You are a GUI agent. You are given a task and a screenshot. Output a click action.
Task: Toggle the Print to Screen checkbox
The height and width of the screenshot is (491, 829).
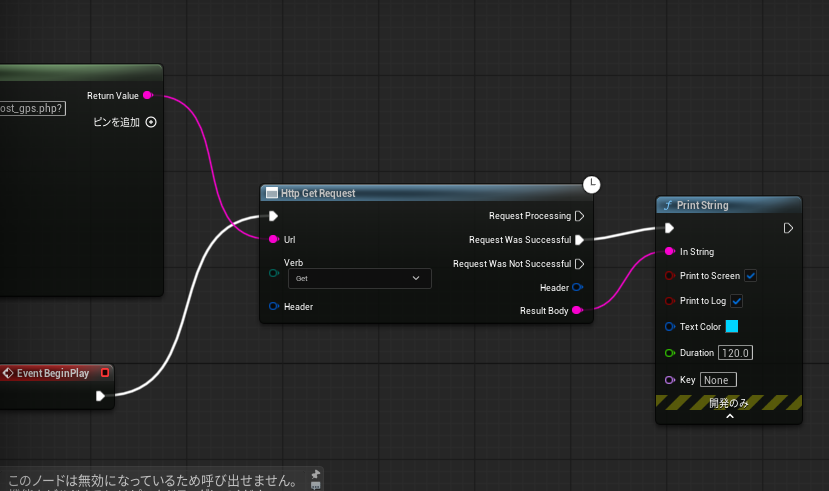point(750,276)
